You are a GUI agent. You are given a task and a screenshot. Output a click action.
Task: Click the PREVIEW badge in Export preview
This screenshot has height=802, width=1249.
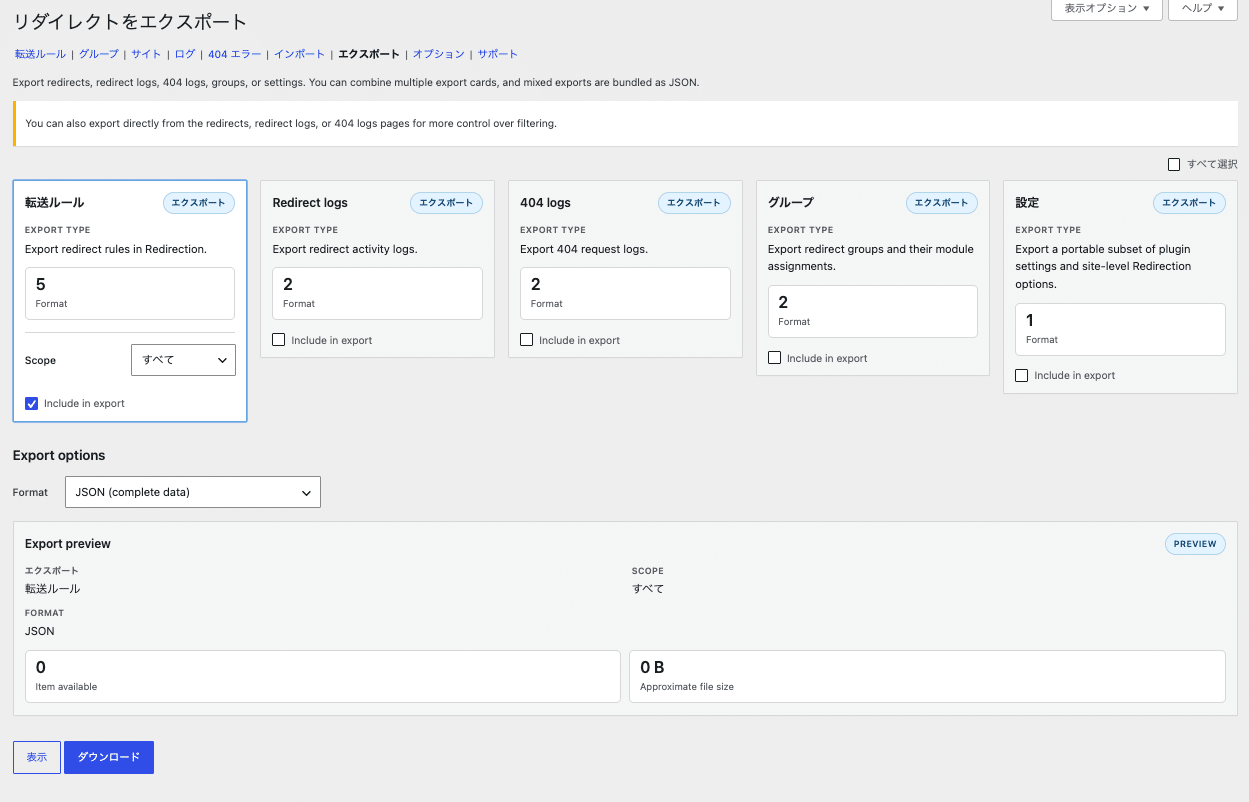pos(1195,544)
